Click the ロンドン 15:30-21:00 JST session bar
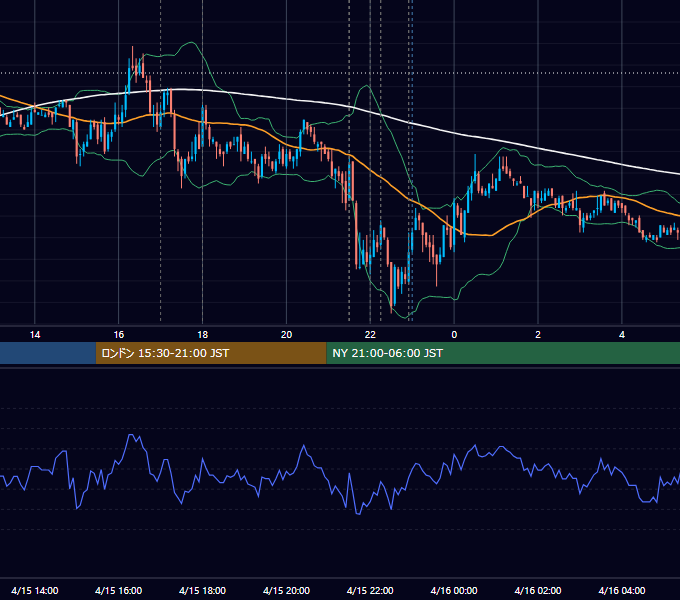680x600 pixels. [211, 353]
